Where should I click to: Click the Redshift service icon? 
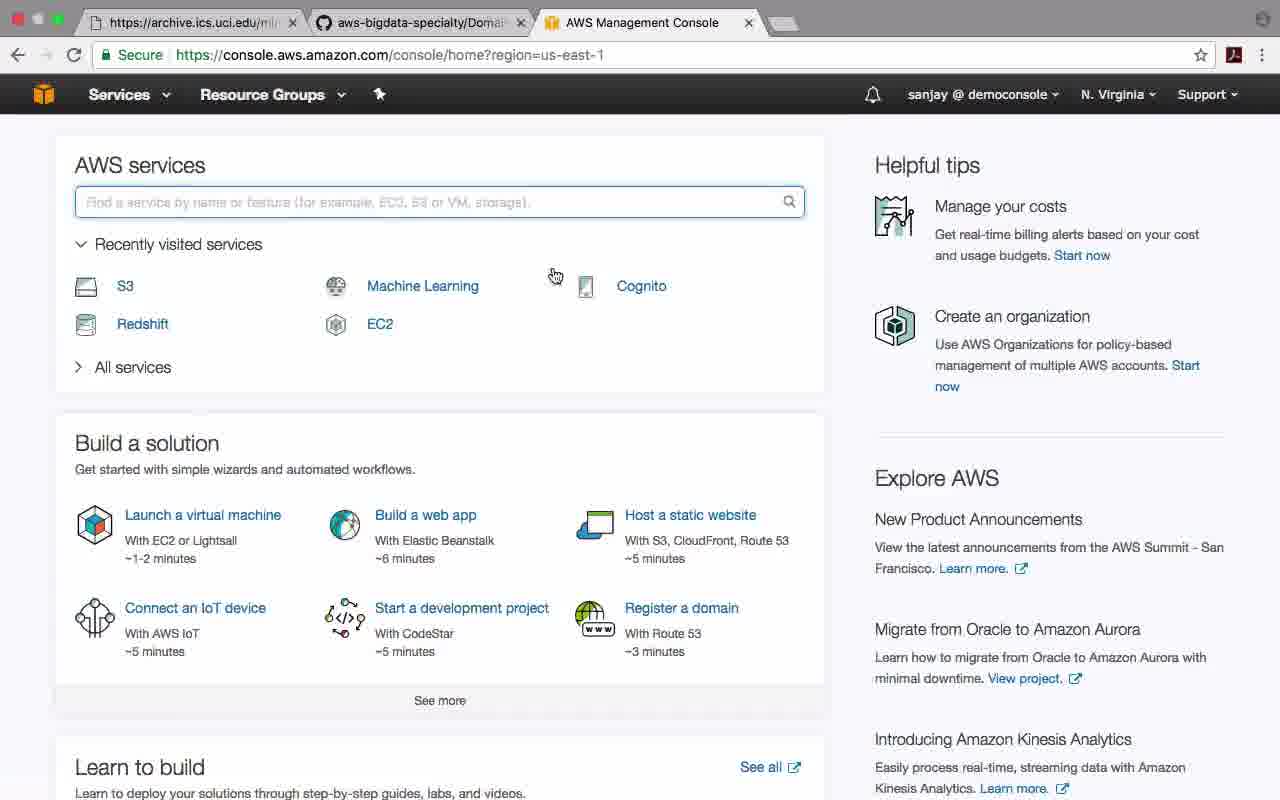tap(86, 324)
